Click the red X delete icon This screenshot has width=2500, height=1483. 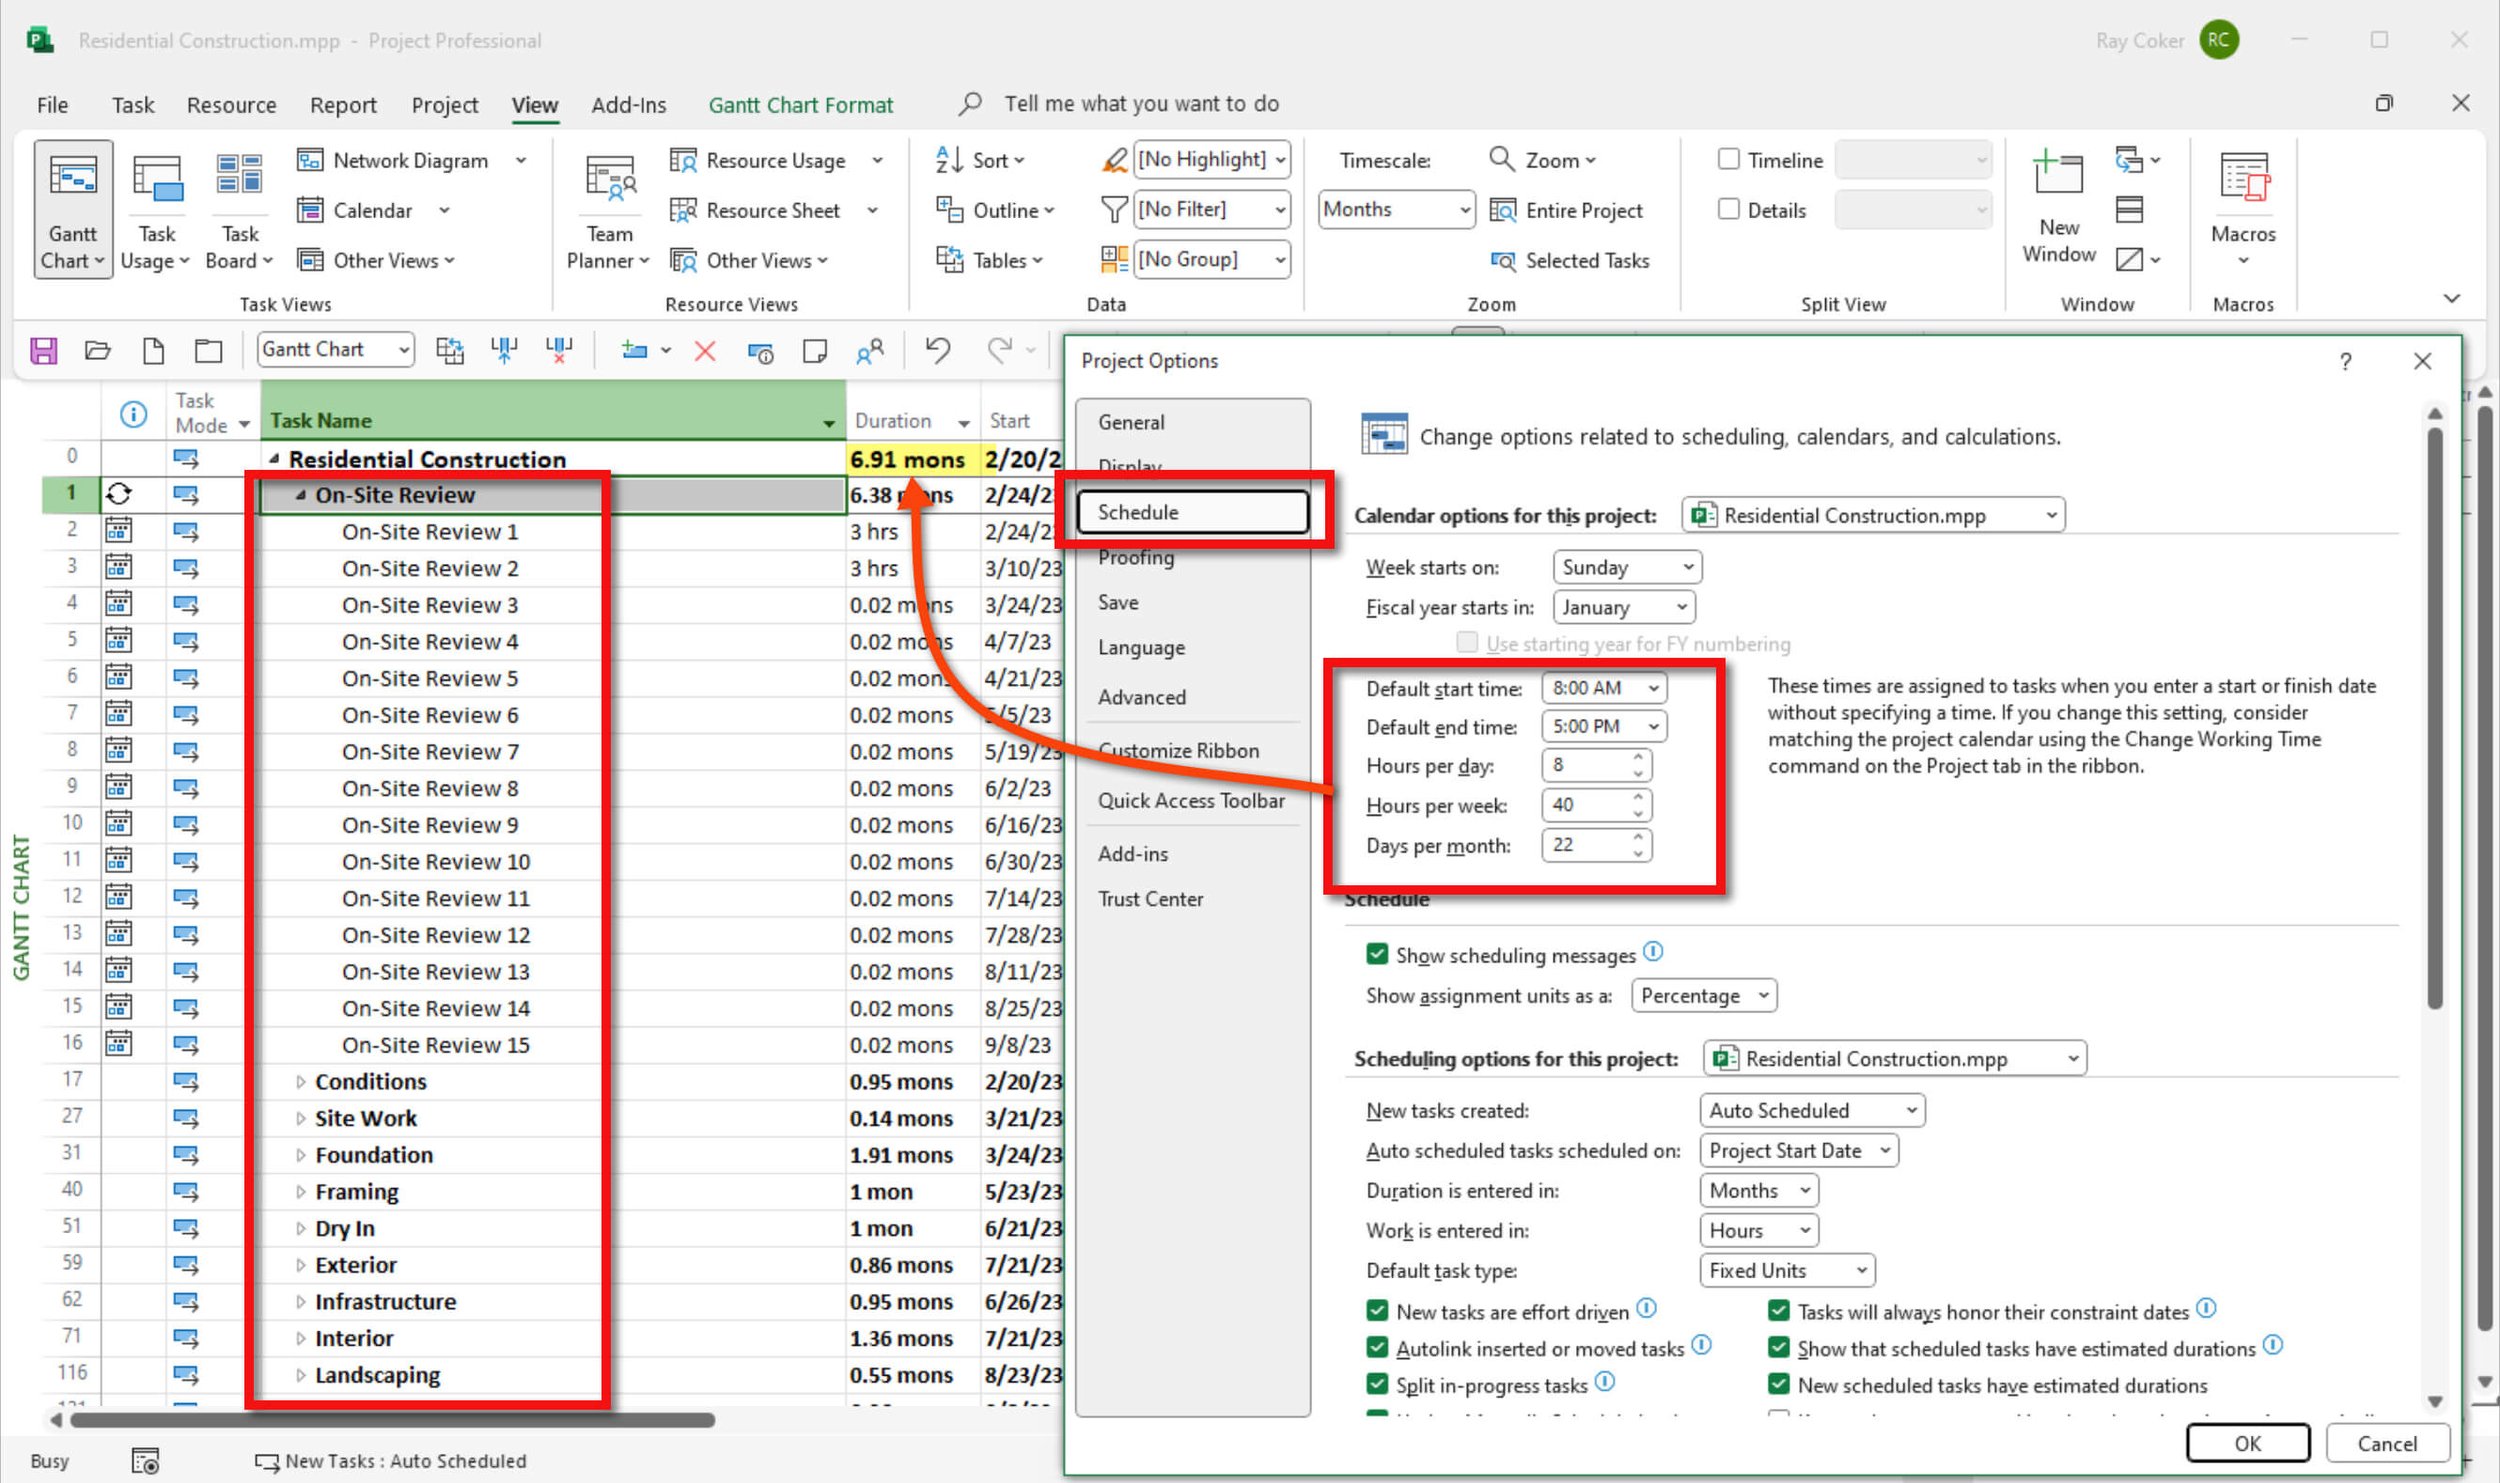pyautogui.click(x=705, y=350)
